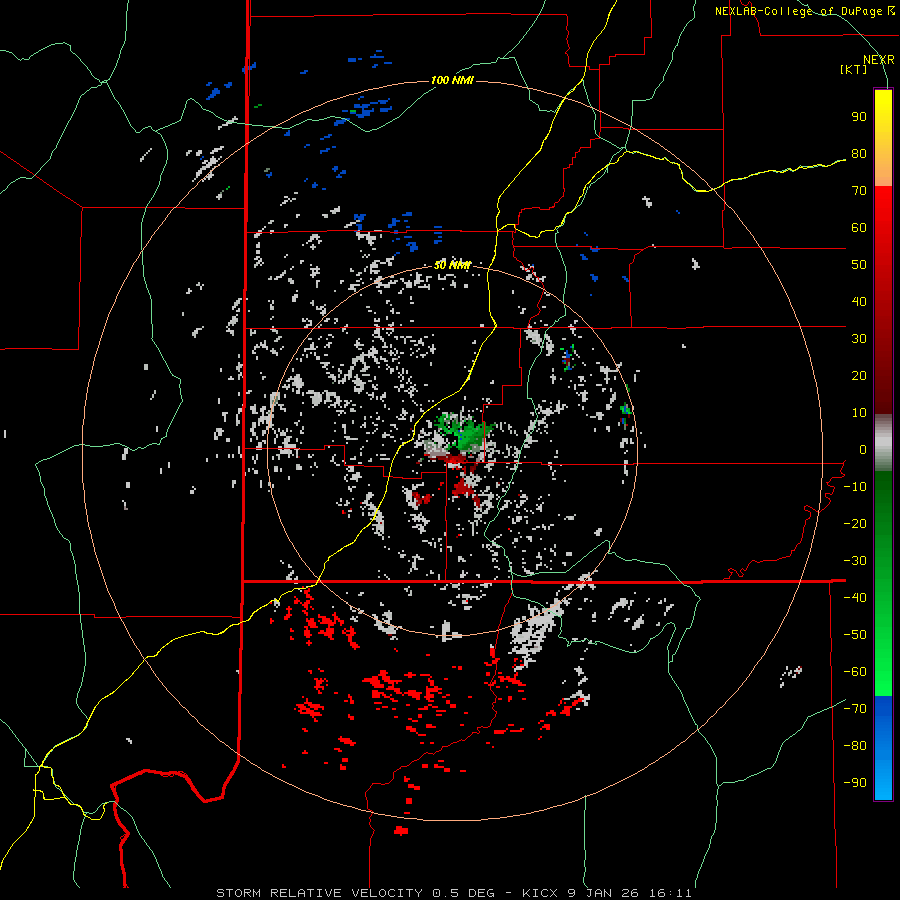This screenshot has width=900, height=900.
Task: Click the -20 scale value
Action: (855, 524)
